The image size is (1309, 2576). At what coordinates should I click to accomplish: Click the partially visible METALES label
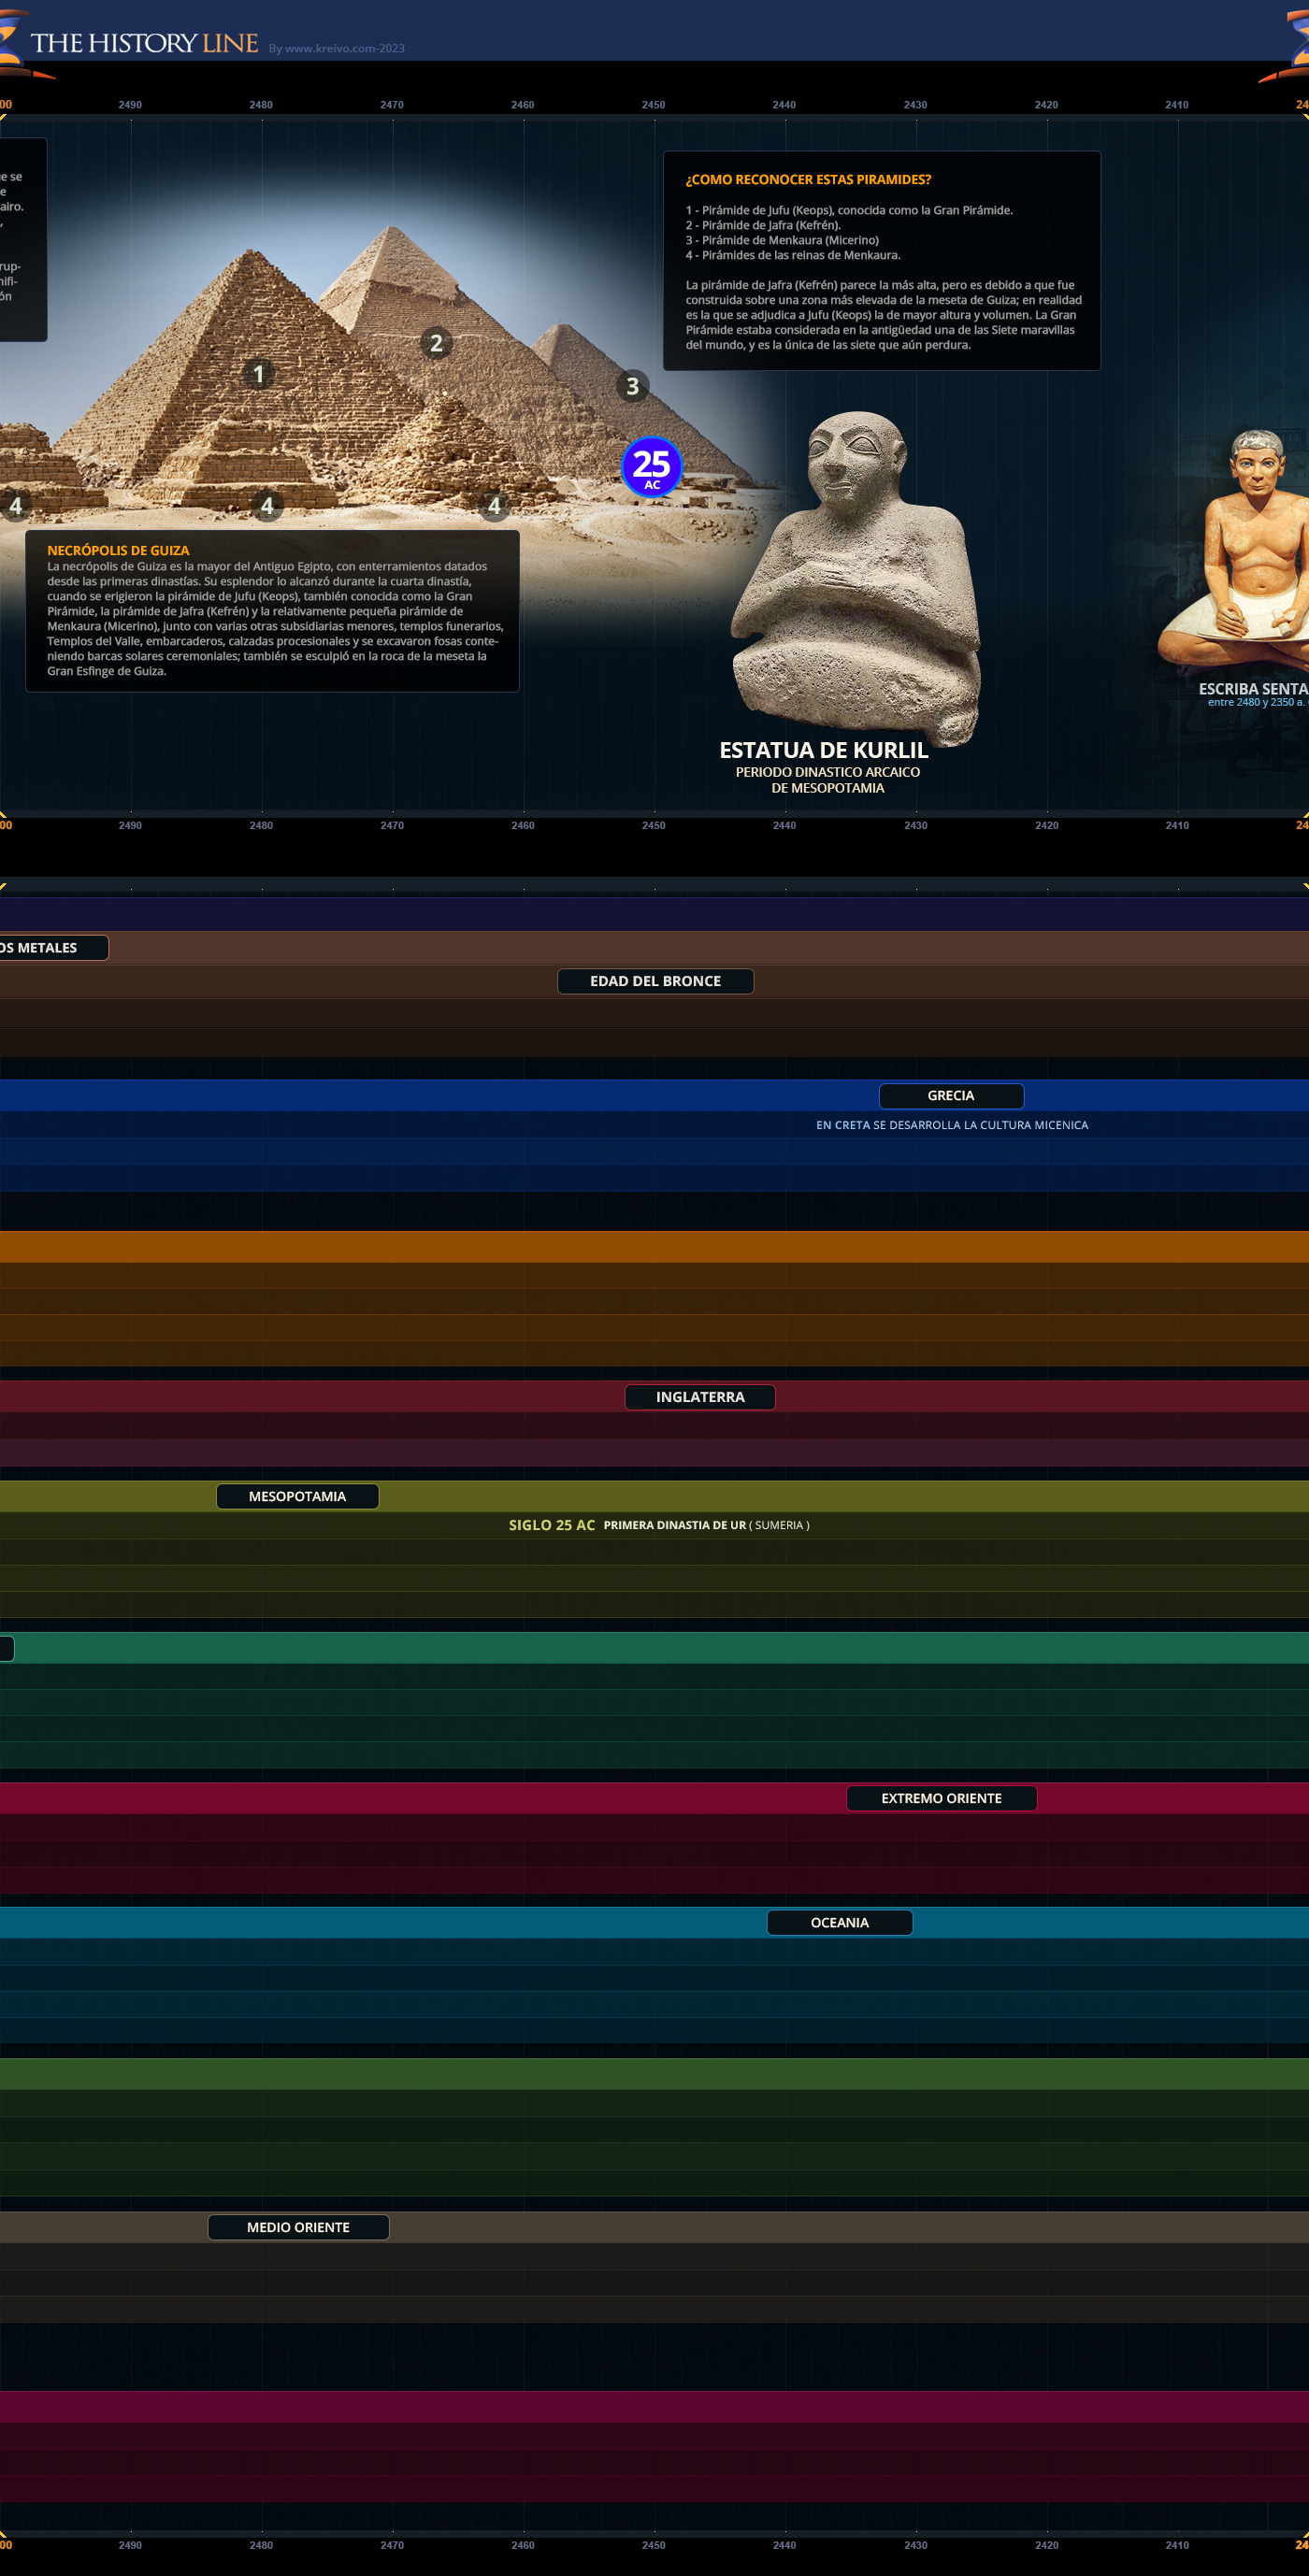[54, 947]
